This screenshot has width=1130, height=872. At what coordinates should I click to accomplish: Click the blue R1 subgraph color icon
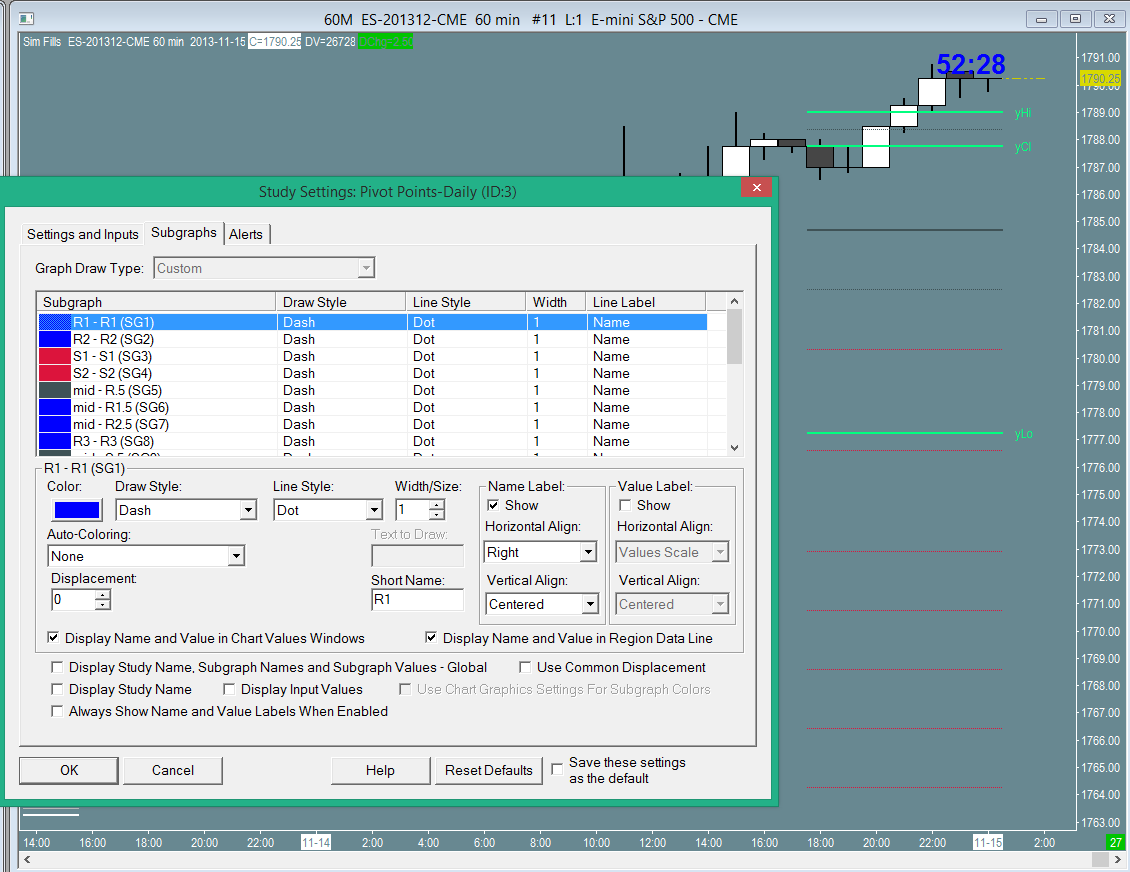tap(55, 323)
